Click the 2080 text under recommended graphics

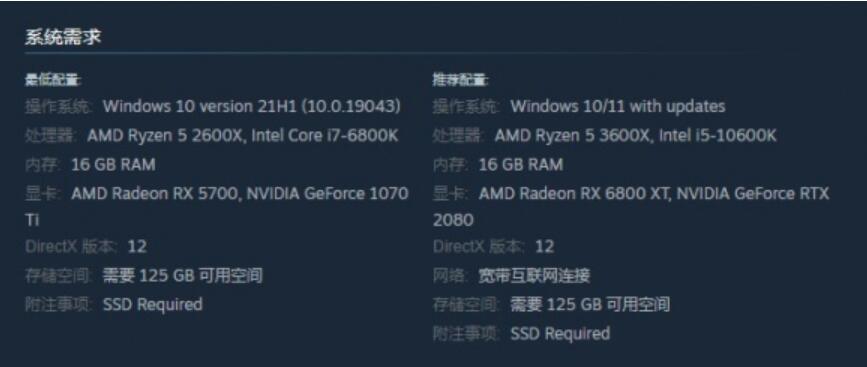(x=453, y=220)
